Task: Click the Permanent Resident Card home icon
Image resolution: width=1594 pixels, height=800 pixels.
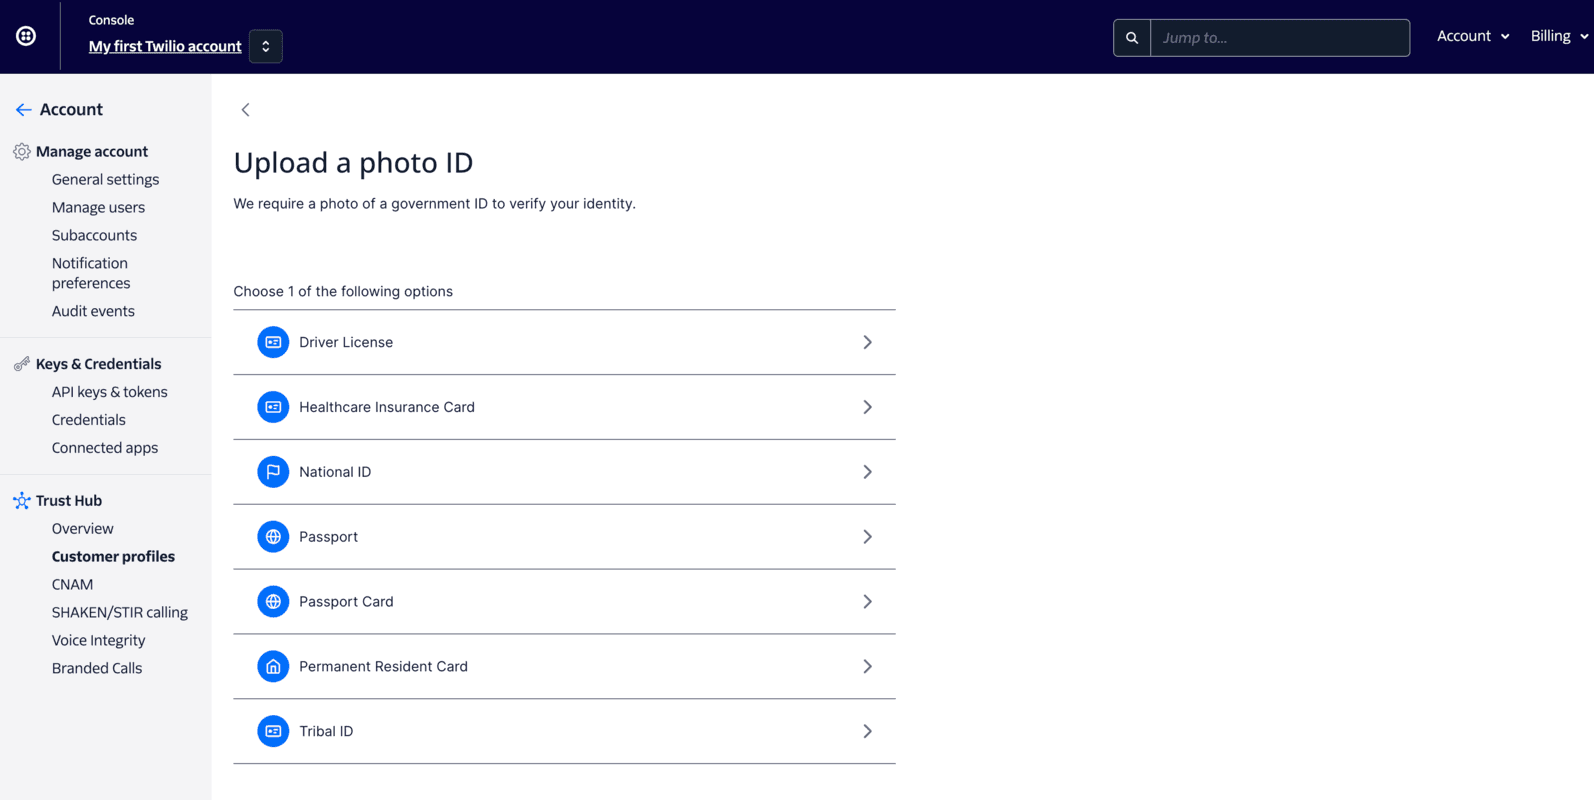Action: pos(273,666)
